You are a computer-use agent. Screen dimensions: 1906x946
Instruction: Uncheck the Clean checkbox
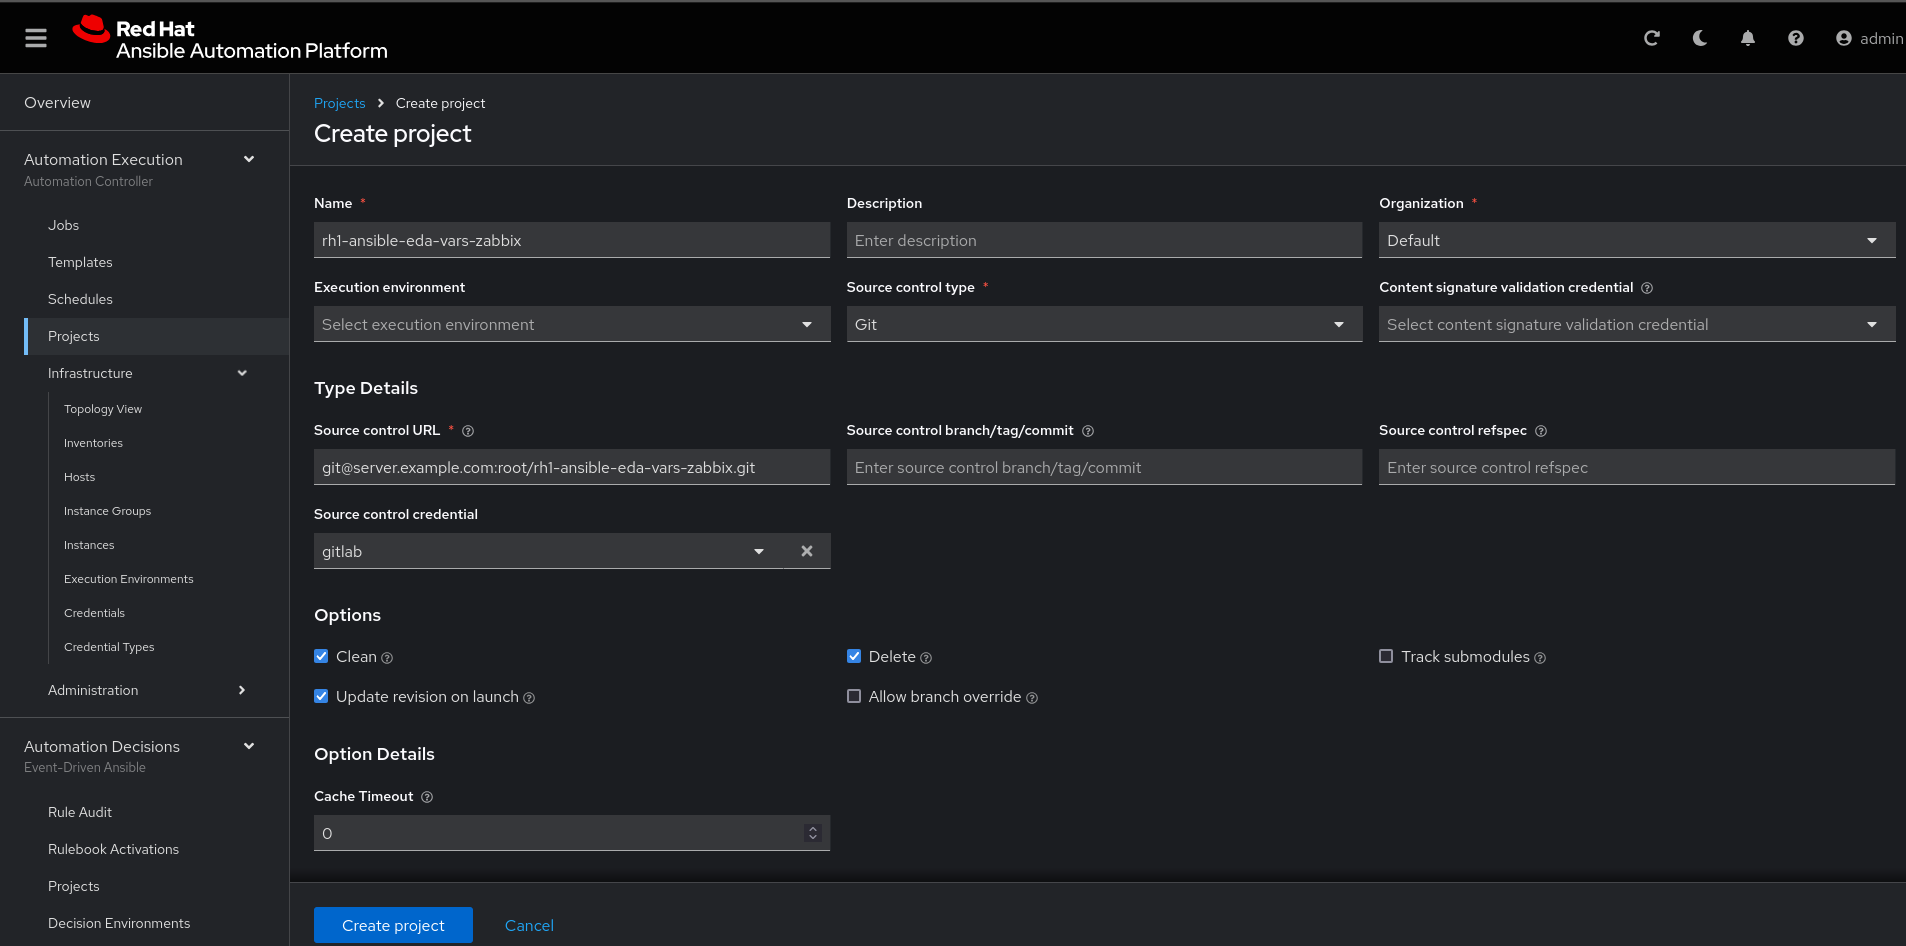pyautogui.click(x=321, y=656)
